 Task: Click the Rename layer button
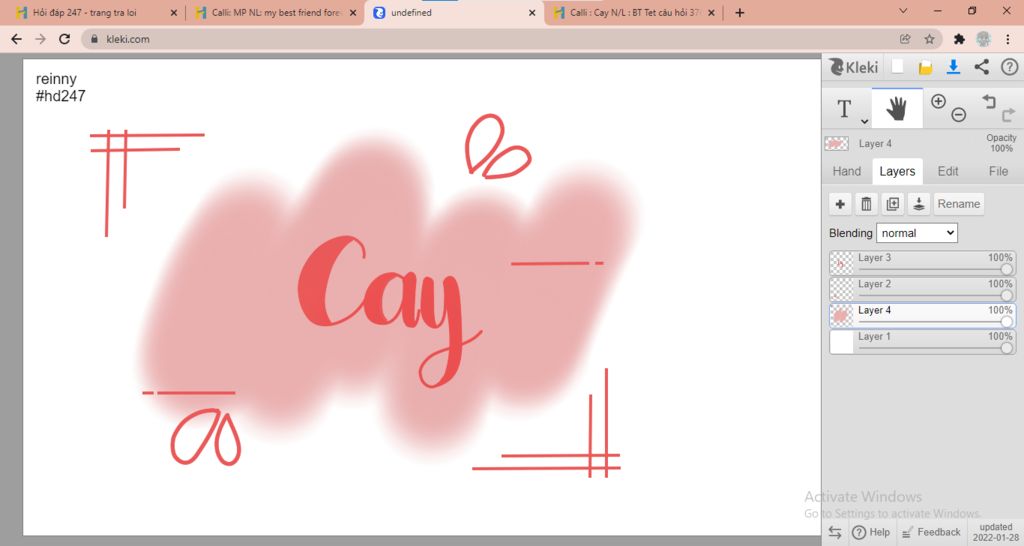(x=959, y=204)
